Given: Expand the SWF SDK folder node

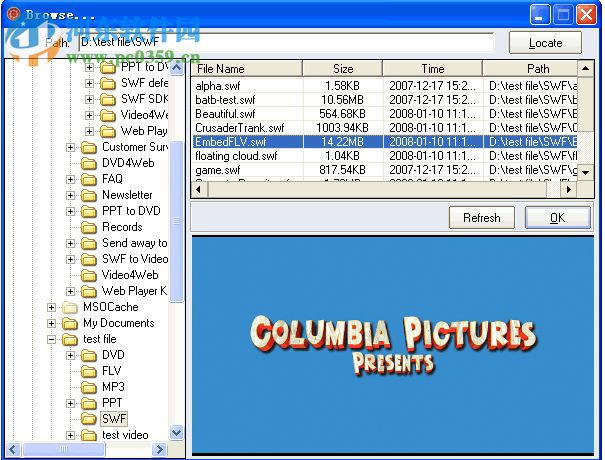Looking at the screenshot, I should coord(89,99).
